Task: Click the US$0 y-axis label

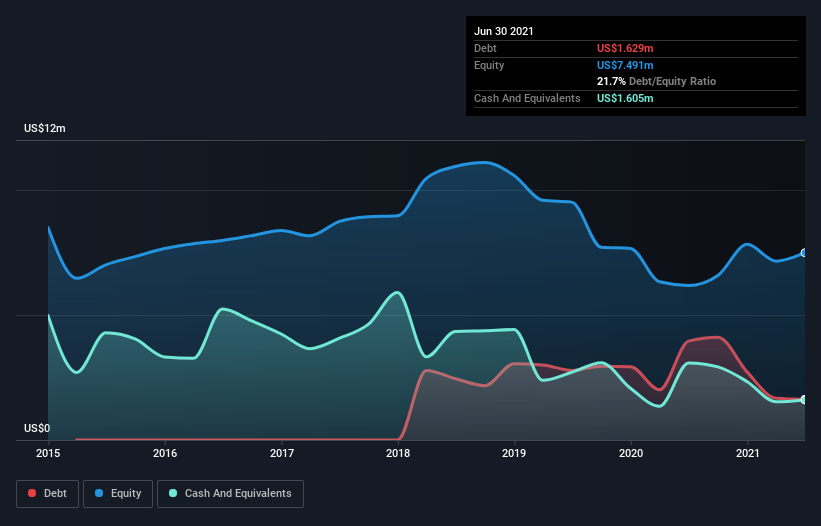Action: (x=37, y=428)
